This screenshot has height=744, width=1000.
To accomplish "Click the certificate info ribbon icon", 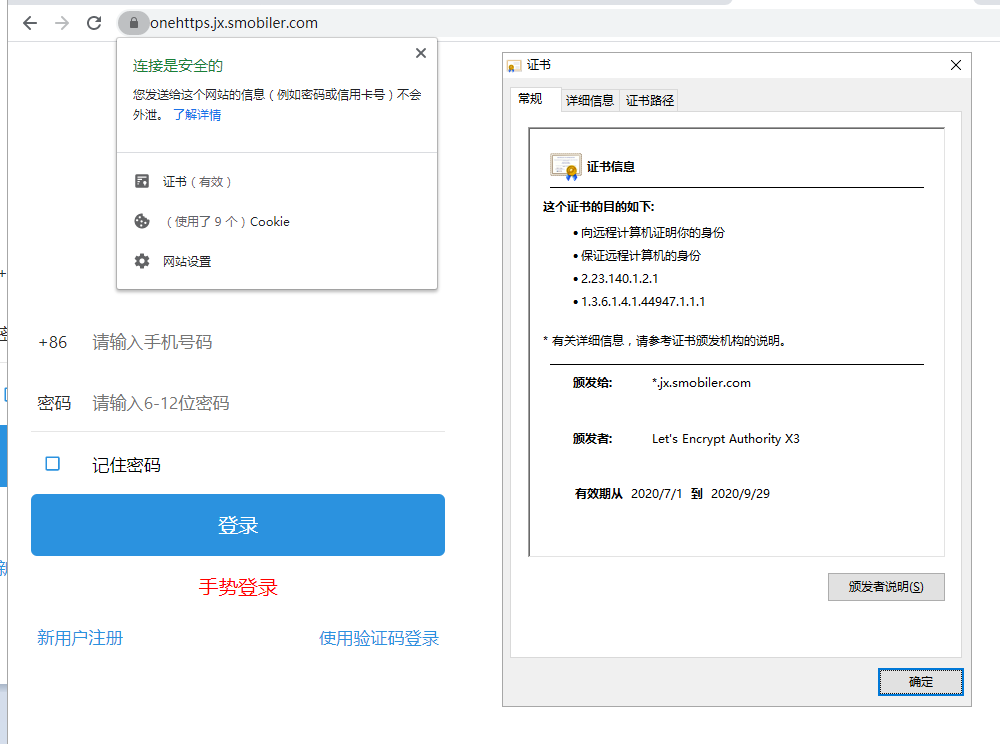I will pos(566,167).
